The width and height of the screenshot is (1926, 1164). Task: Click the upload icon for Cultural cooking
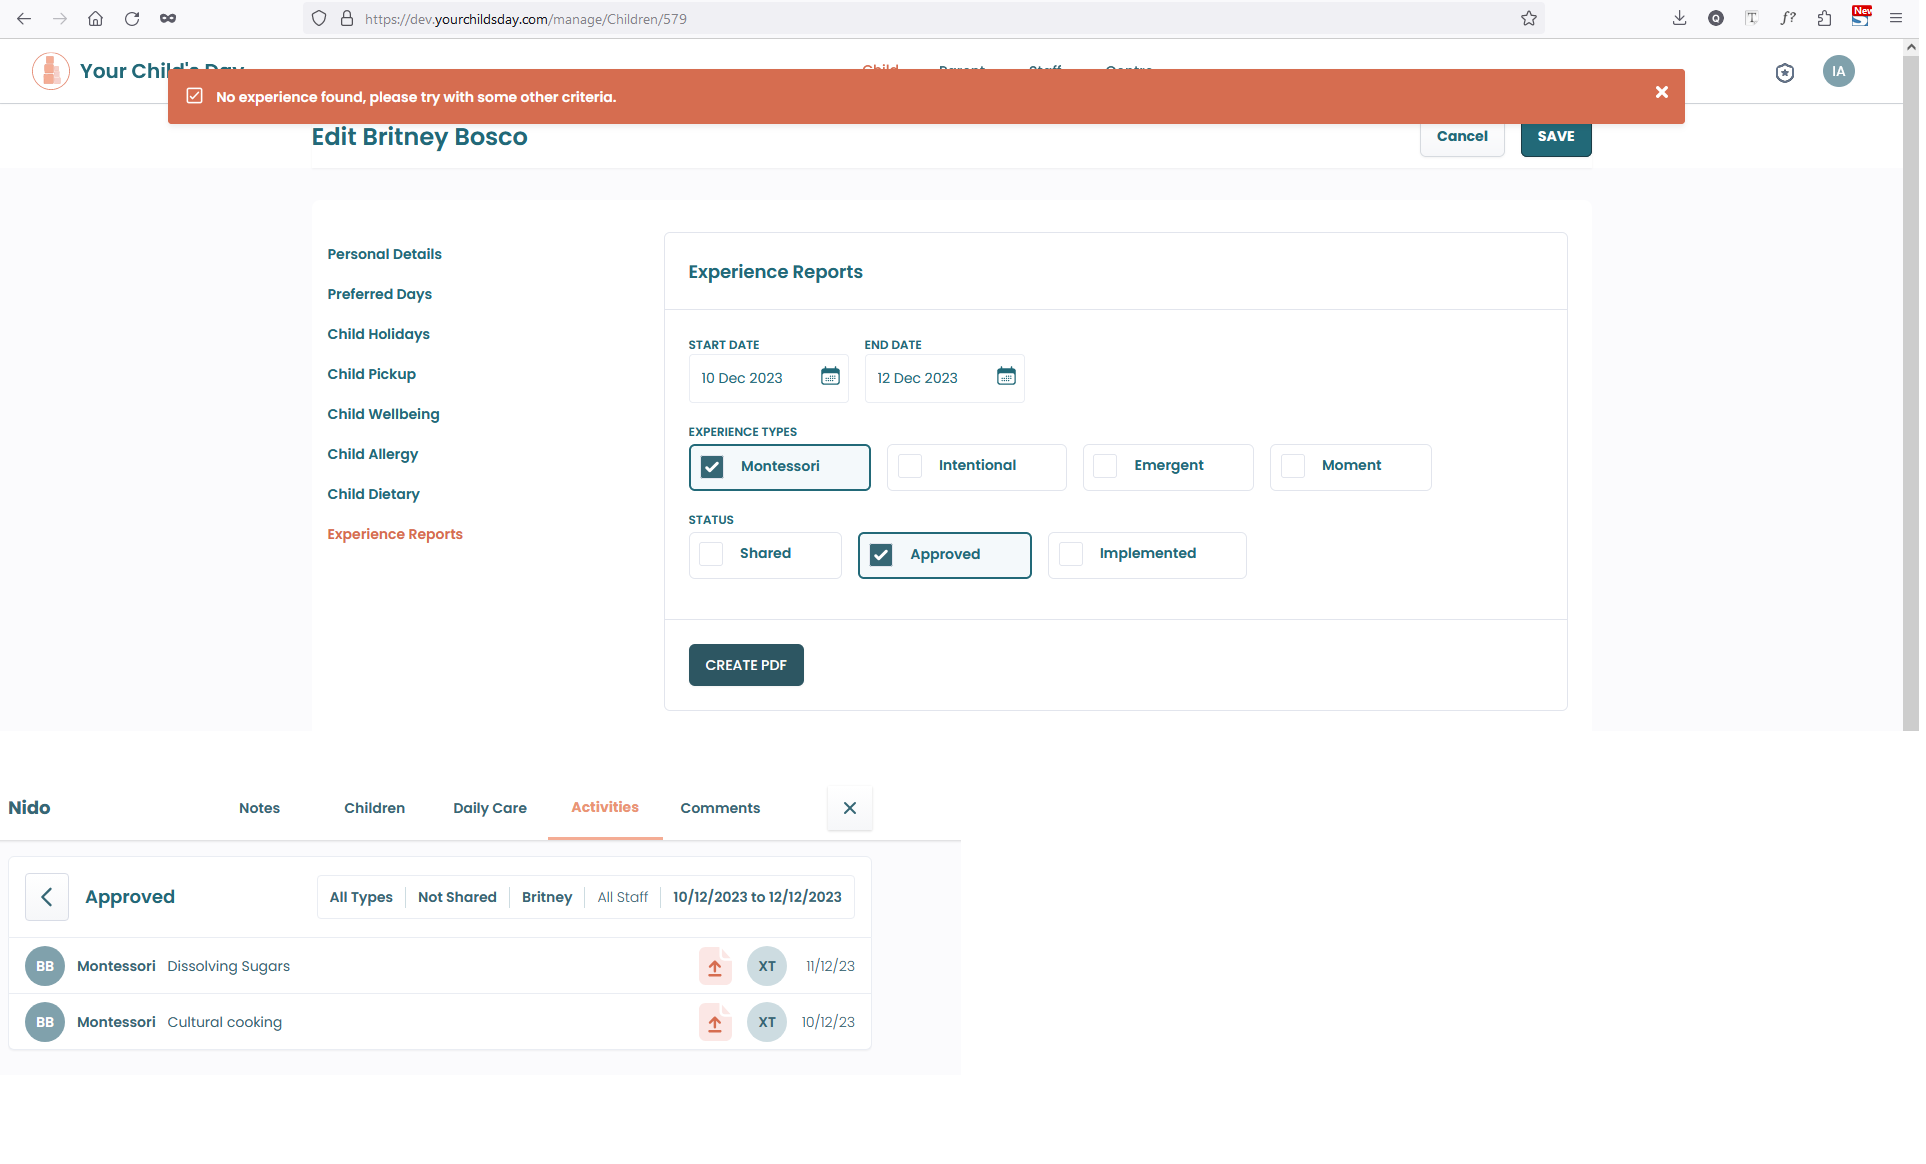715,1023
